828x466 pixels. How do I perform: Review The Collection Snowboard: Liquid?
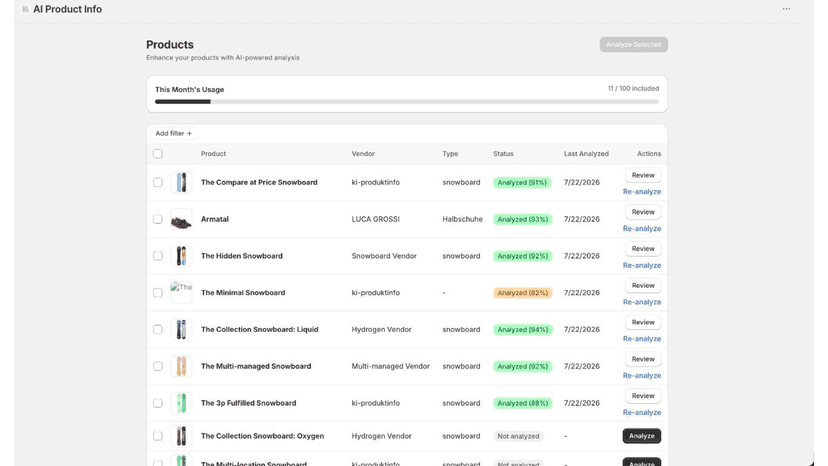pyautogui.click(x=643, y=322)
